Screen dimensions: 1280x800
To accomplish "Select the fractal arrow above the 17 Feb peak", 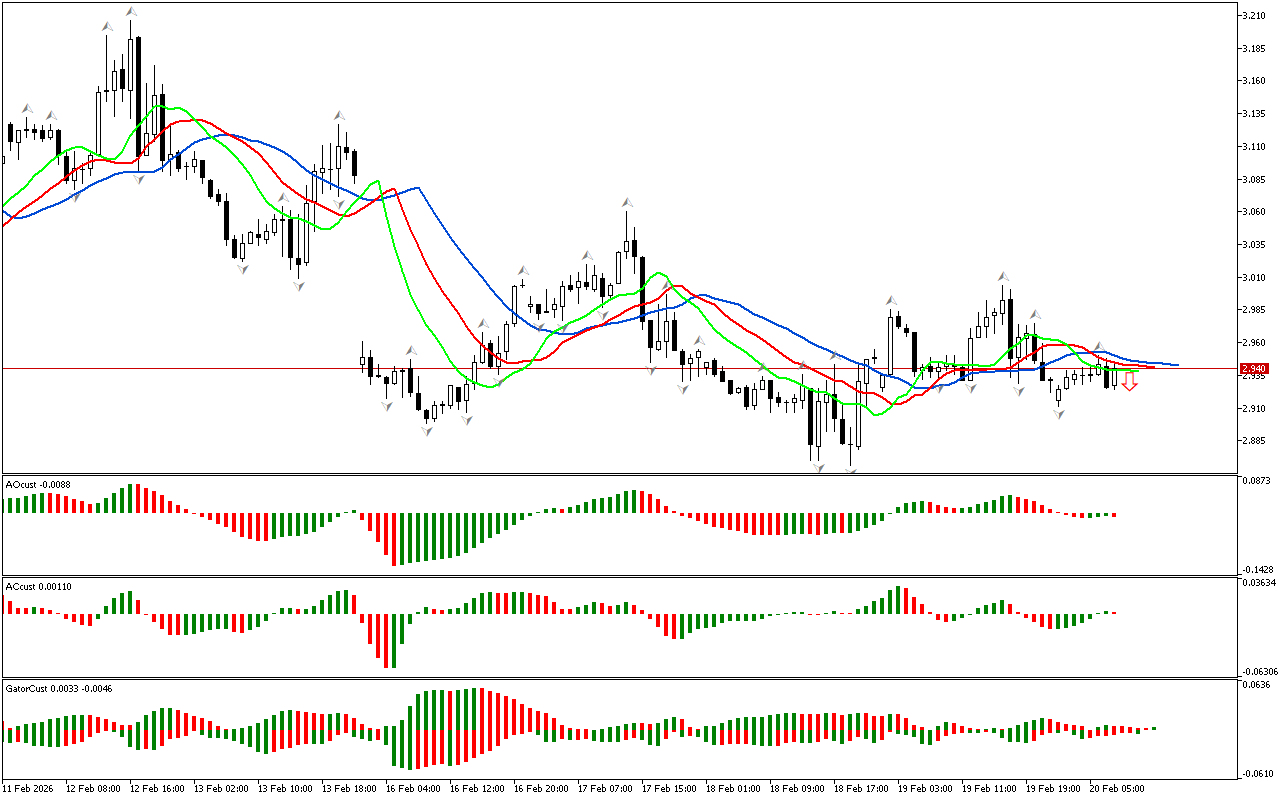I will pyautogui.click(x=627, y=202).
